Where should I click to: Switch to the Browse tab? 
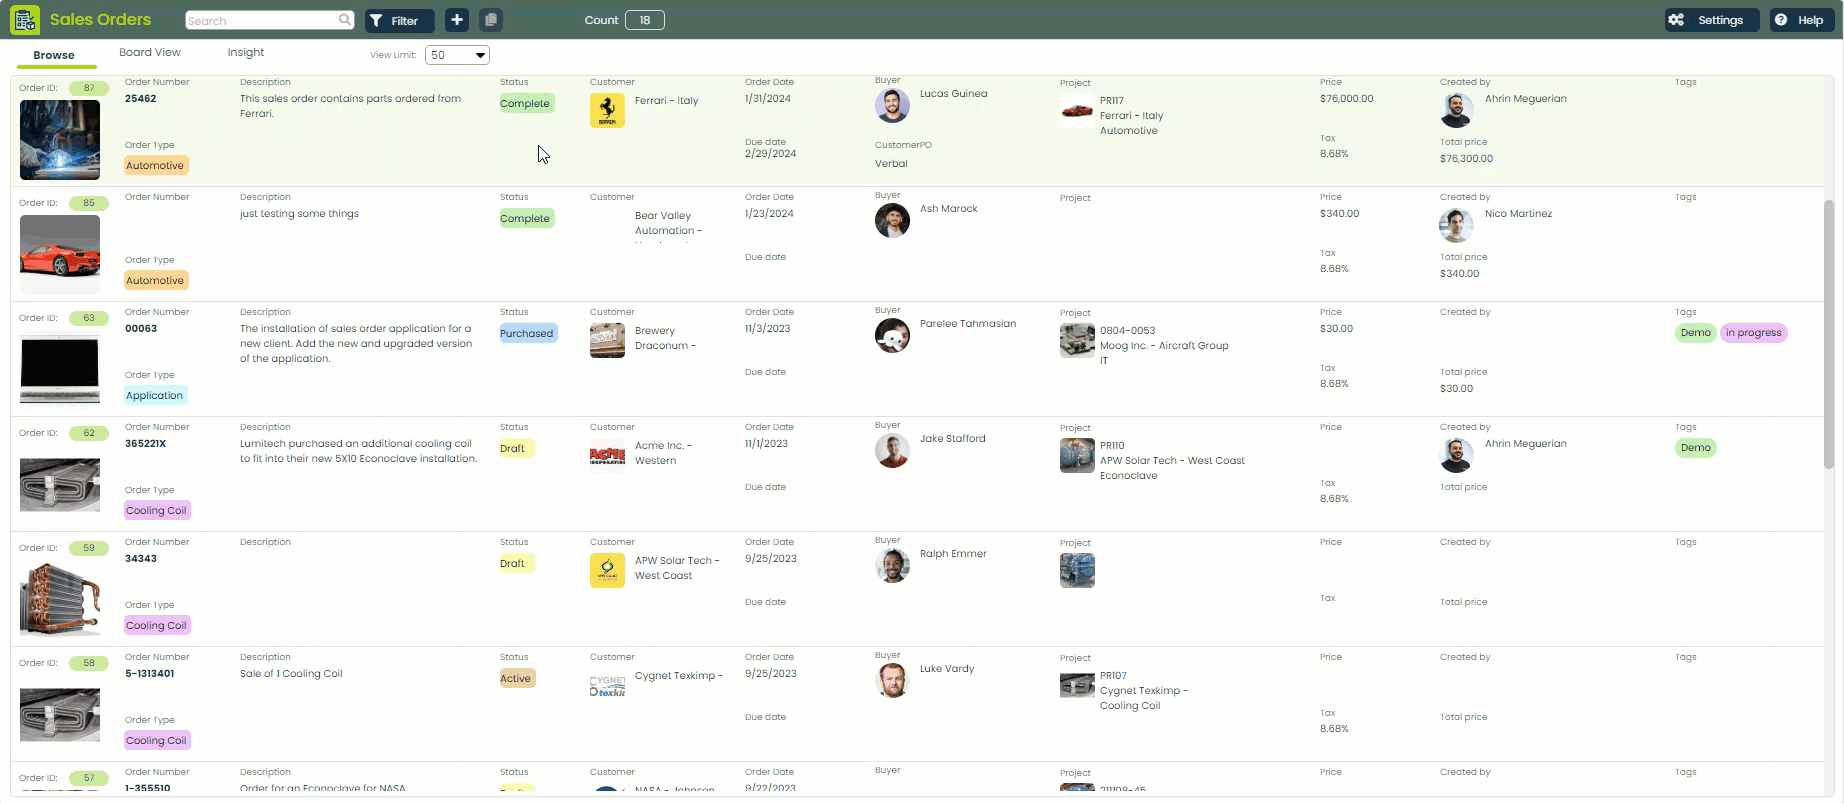[x=54, y=55]
